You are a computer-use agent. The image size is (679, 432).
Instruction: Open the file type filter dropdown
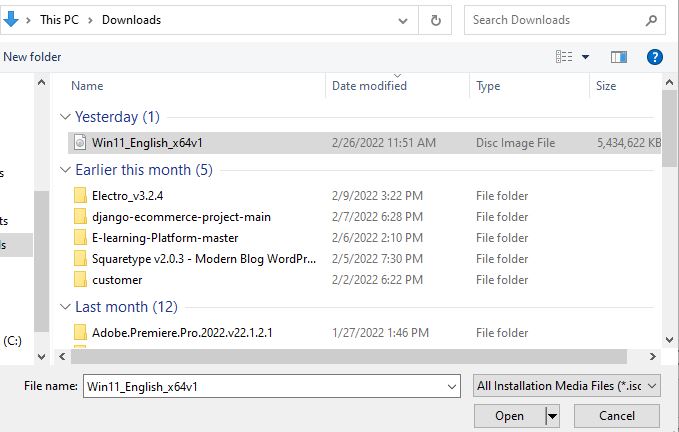pos(566,386)
